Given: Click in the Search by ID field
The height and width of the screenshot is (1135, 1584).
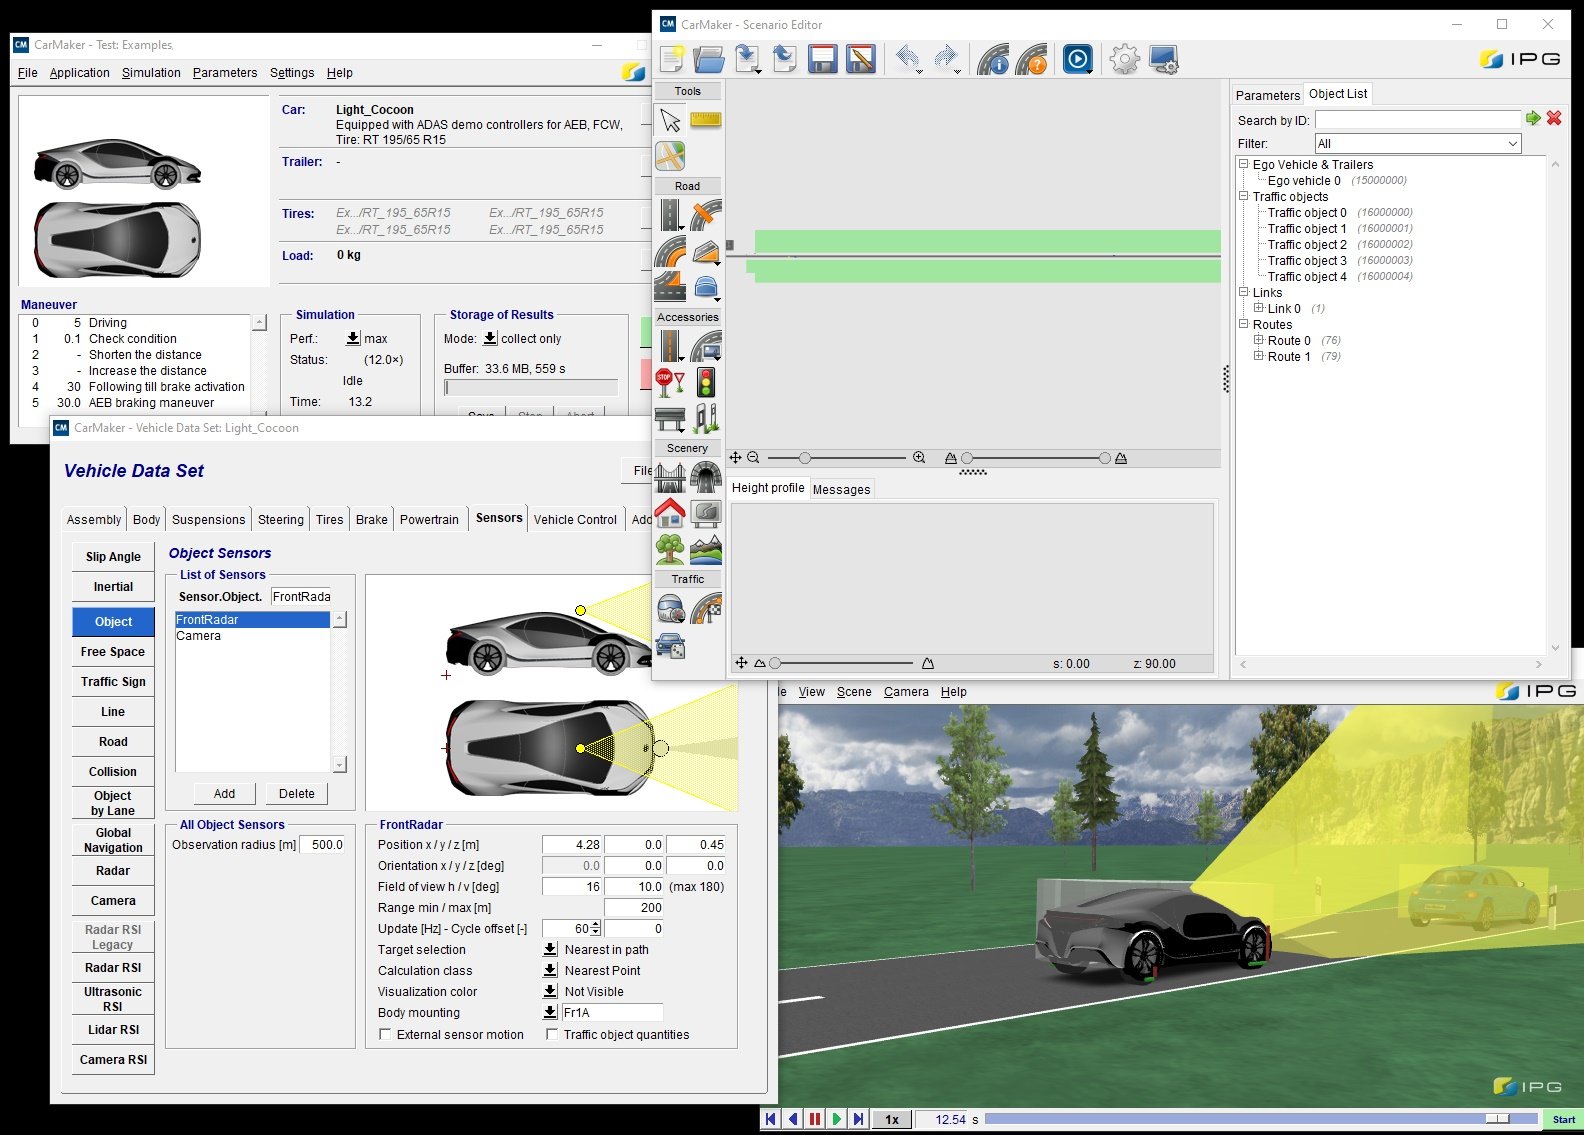Looking at the screenshot, I should 1418,120.
